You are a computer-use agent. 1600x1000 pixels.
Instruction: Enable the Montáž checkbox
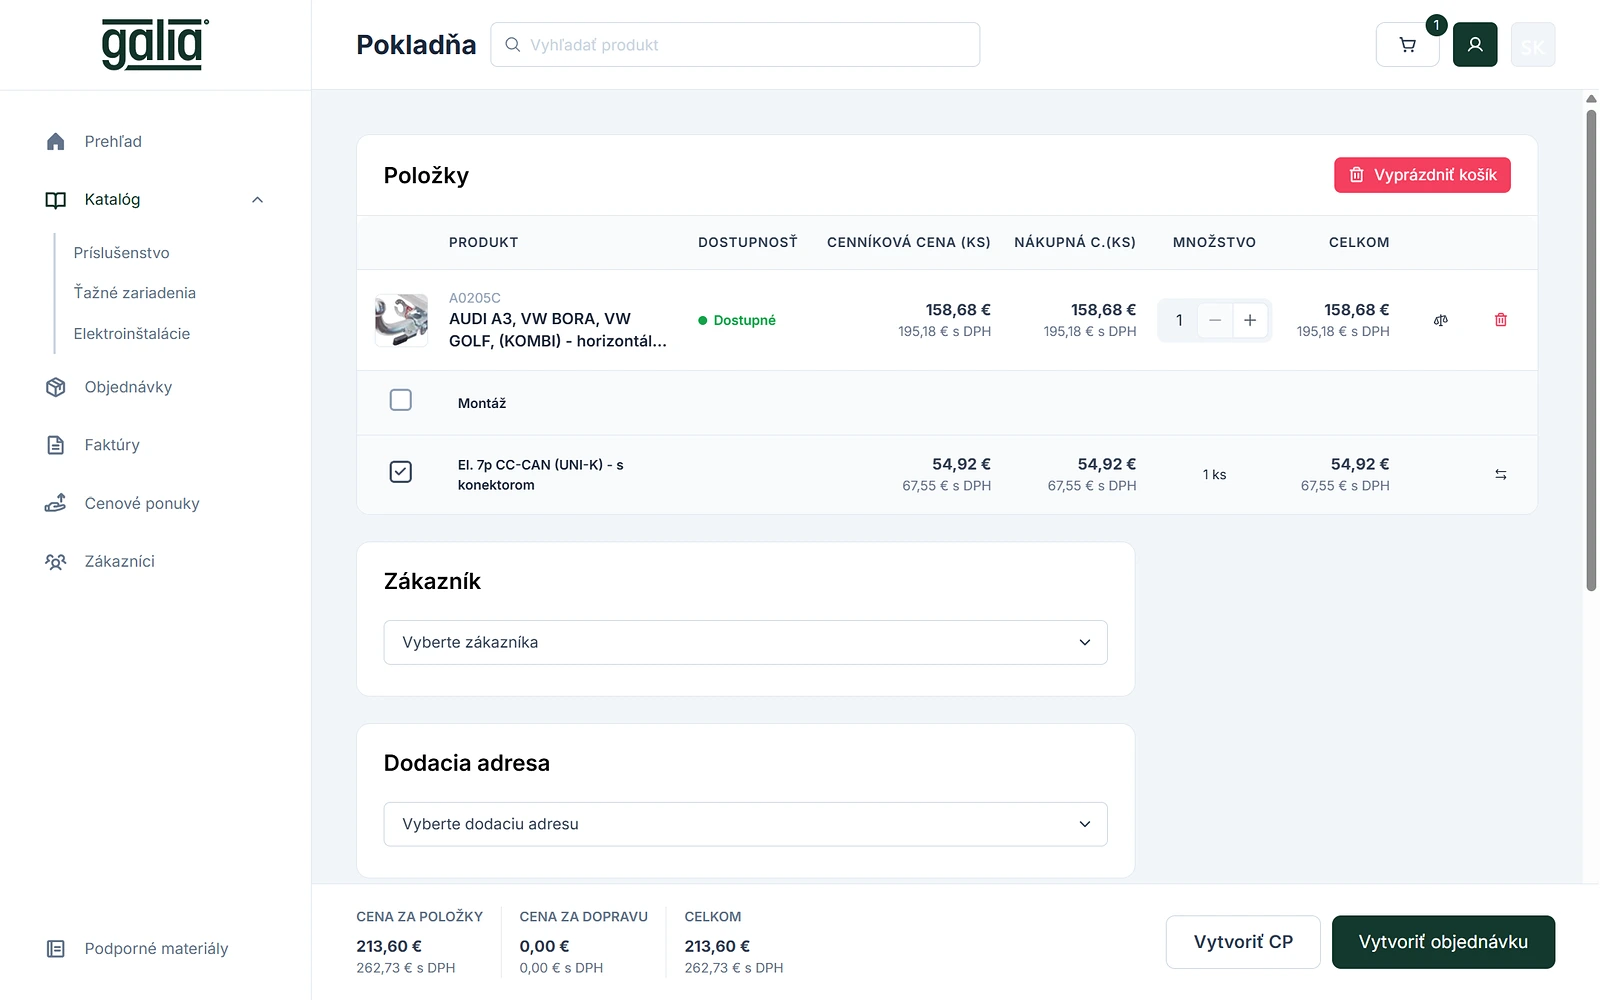click(x=401, y=400)
